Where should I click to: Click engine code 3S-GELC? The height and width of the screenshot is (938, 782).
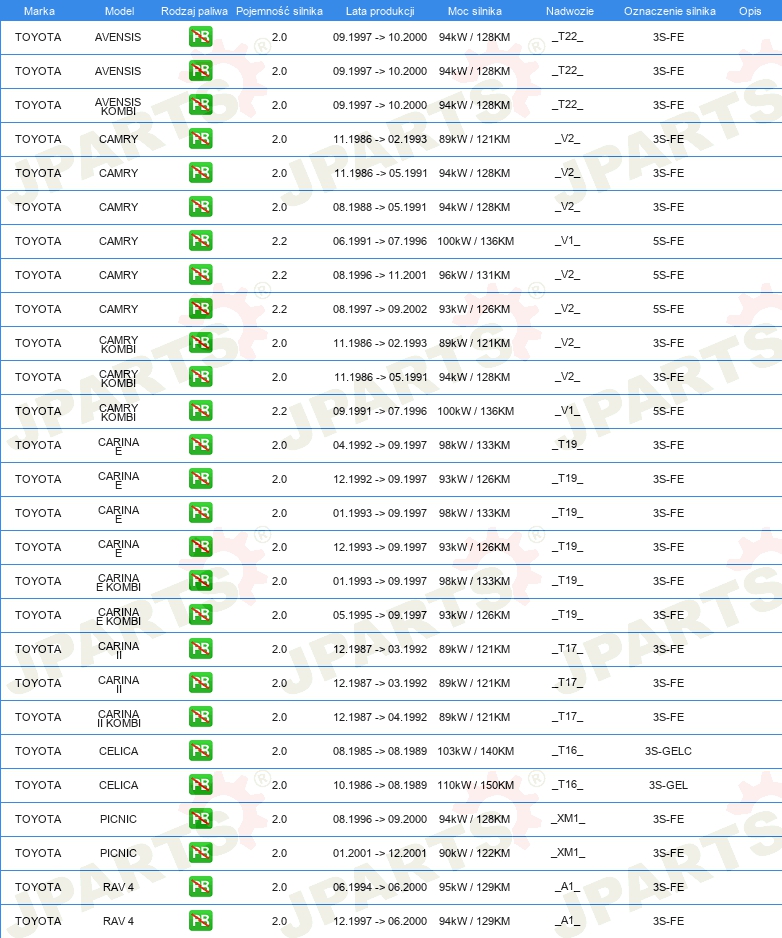(668, 751)
